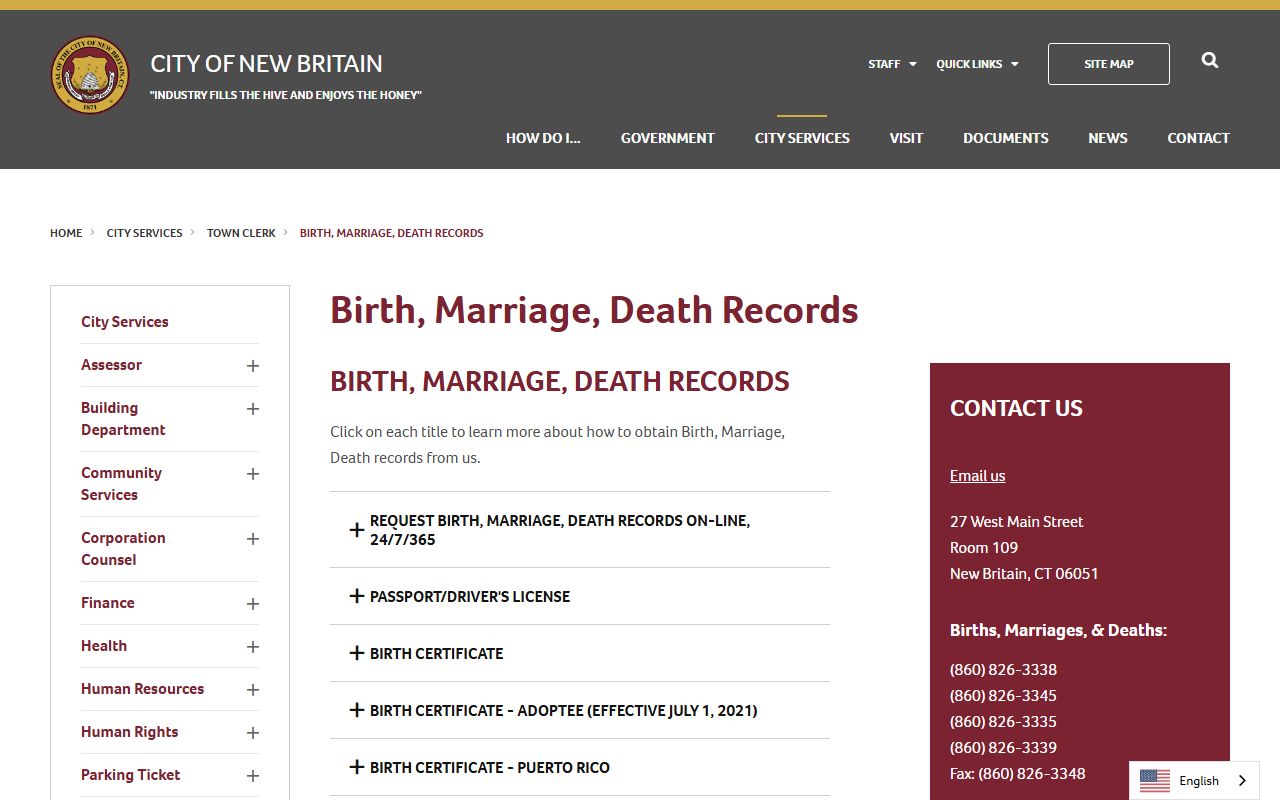Expand the Health plus icon

[253, 647]
